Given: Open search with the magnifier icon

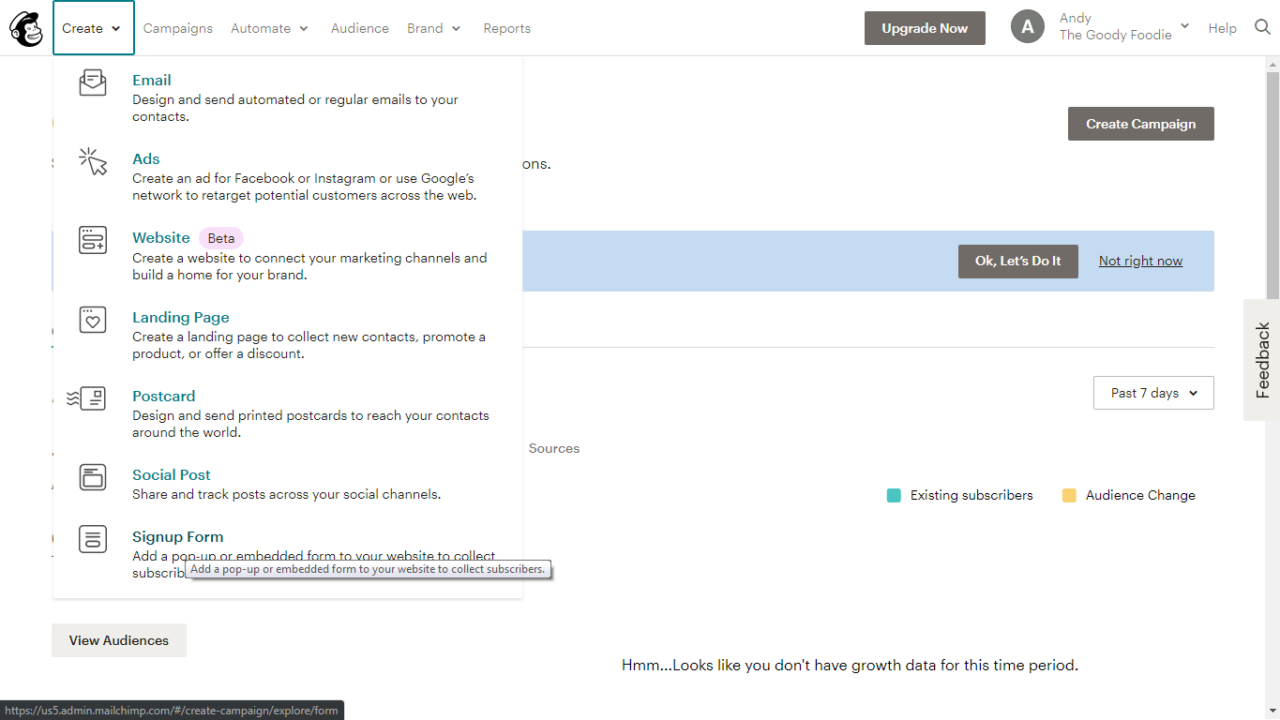Looking at the screenshot, I should point(1262,27).
